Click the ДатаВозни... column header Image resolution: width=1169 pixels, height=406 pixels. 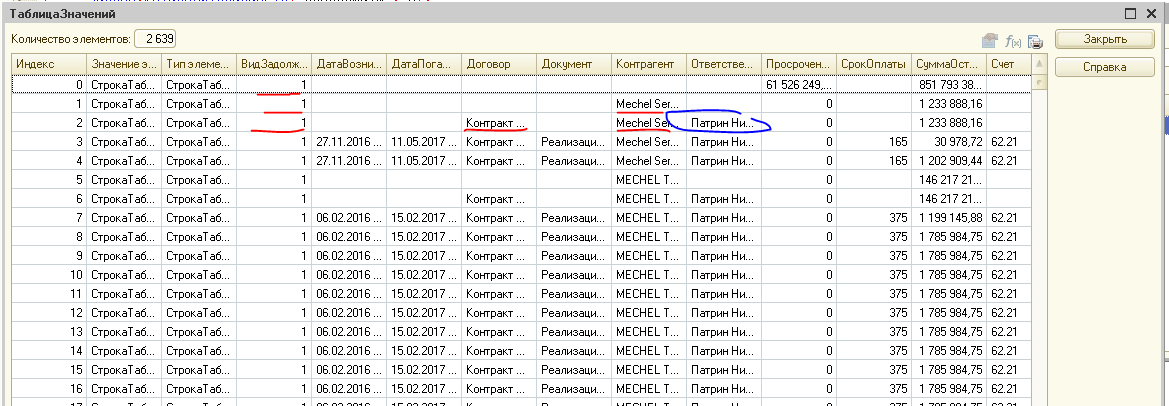pos(348,65)
